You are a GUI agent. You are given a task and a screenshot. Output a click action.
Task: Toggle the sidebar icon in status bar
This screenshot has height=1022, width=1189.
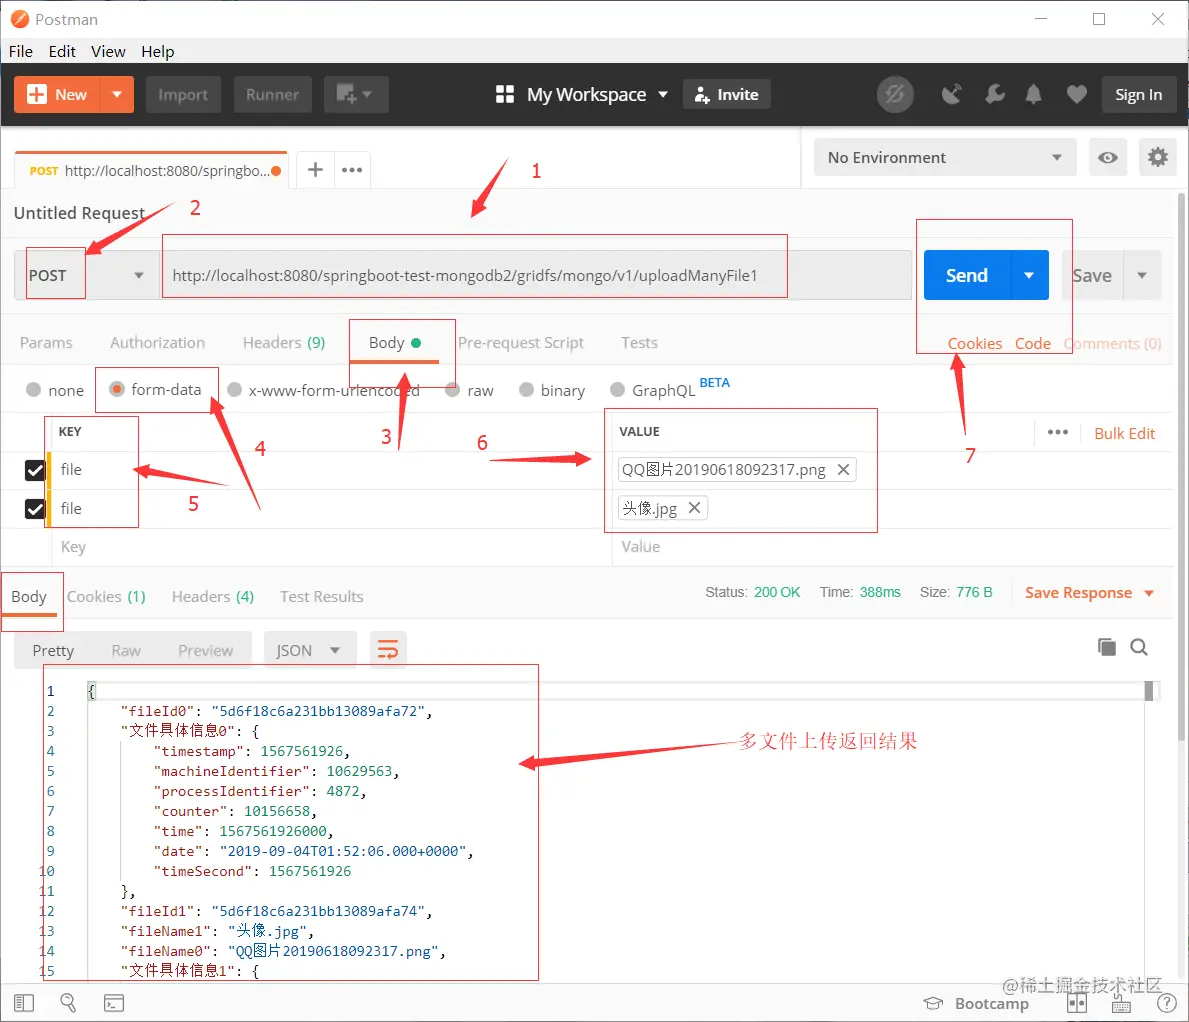click(x=24, y=1003)
